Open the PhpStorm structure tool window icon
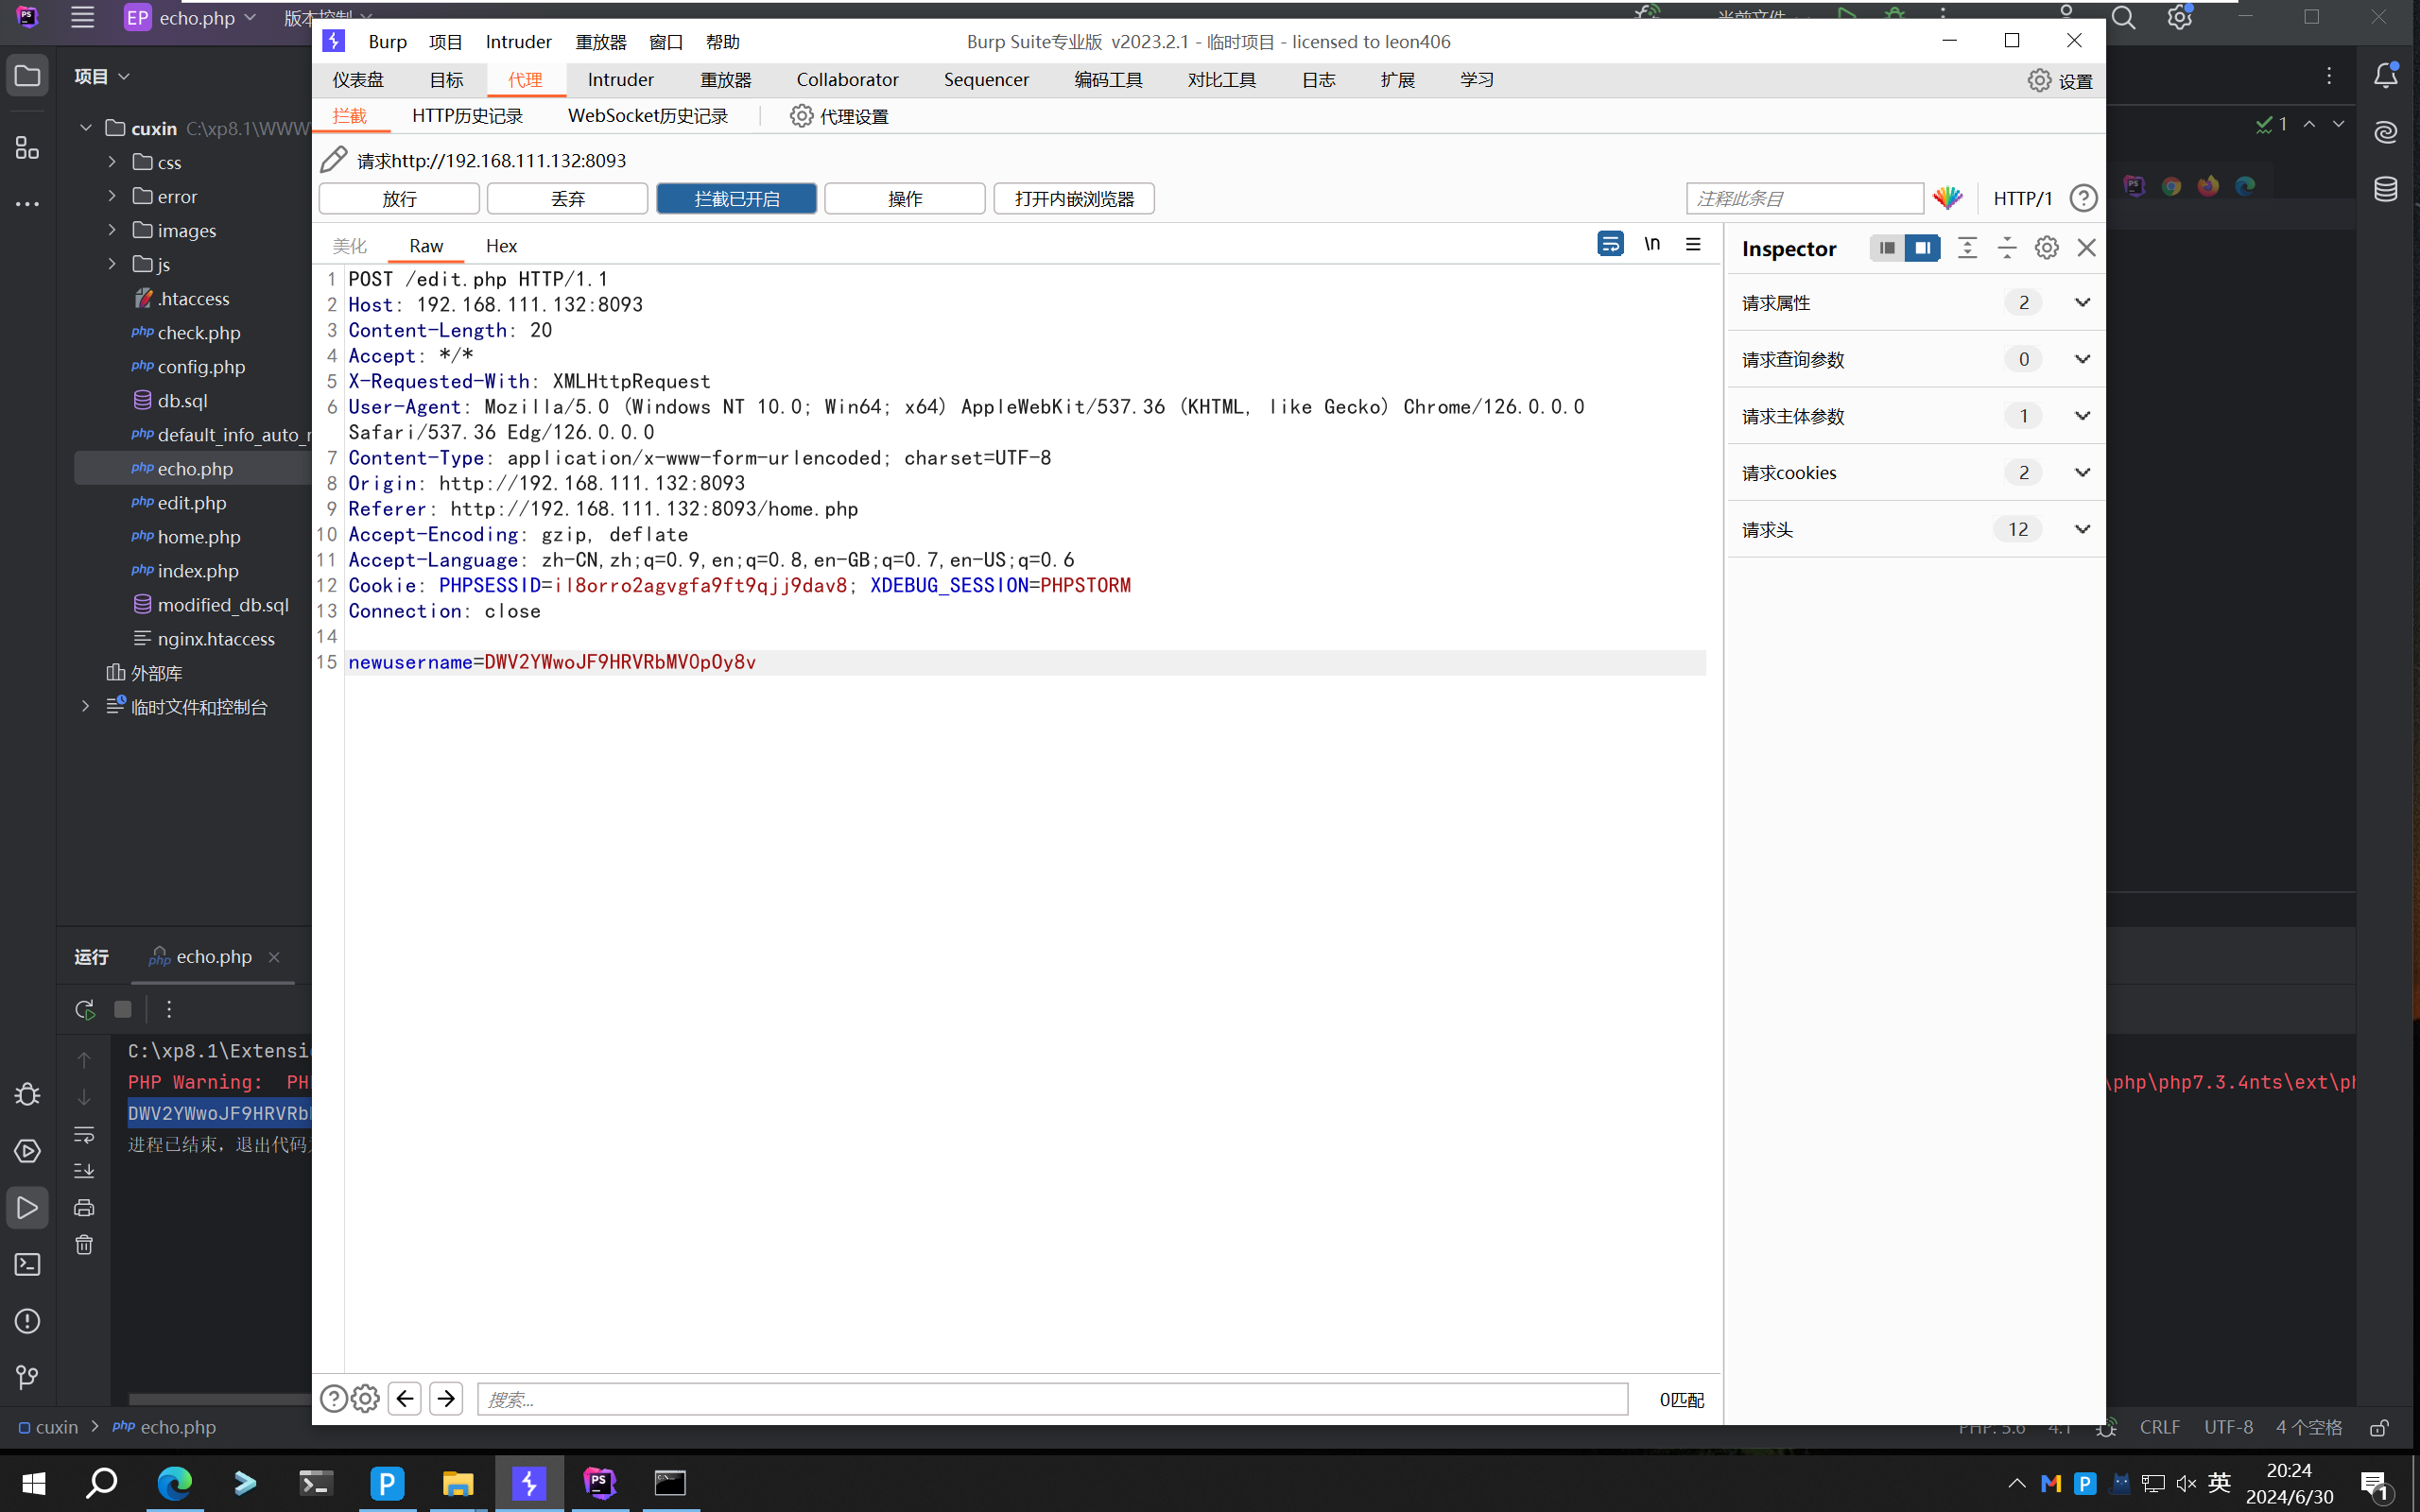Screen dimensions: 2420x1512 coord(28,148)
